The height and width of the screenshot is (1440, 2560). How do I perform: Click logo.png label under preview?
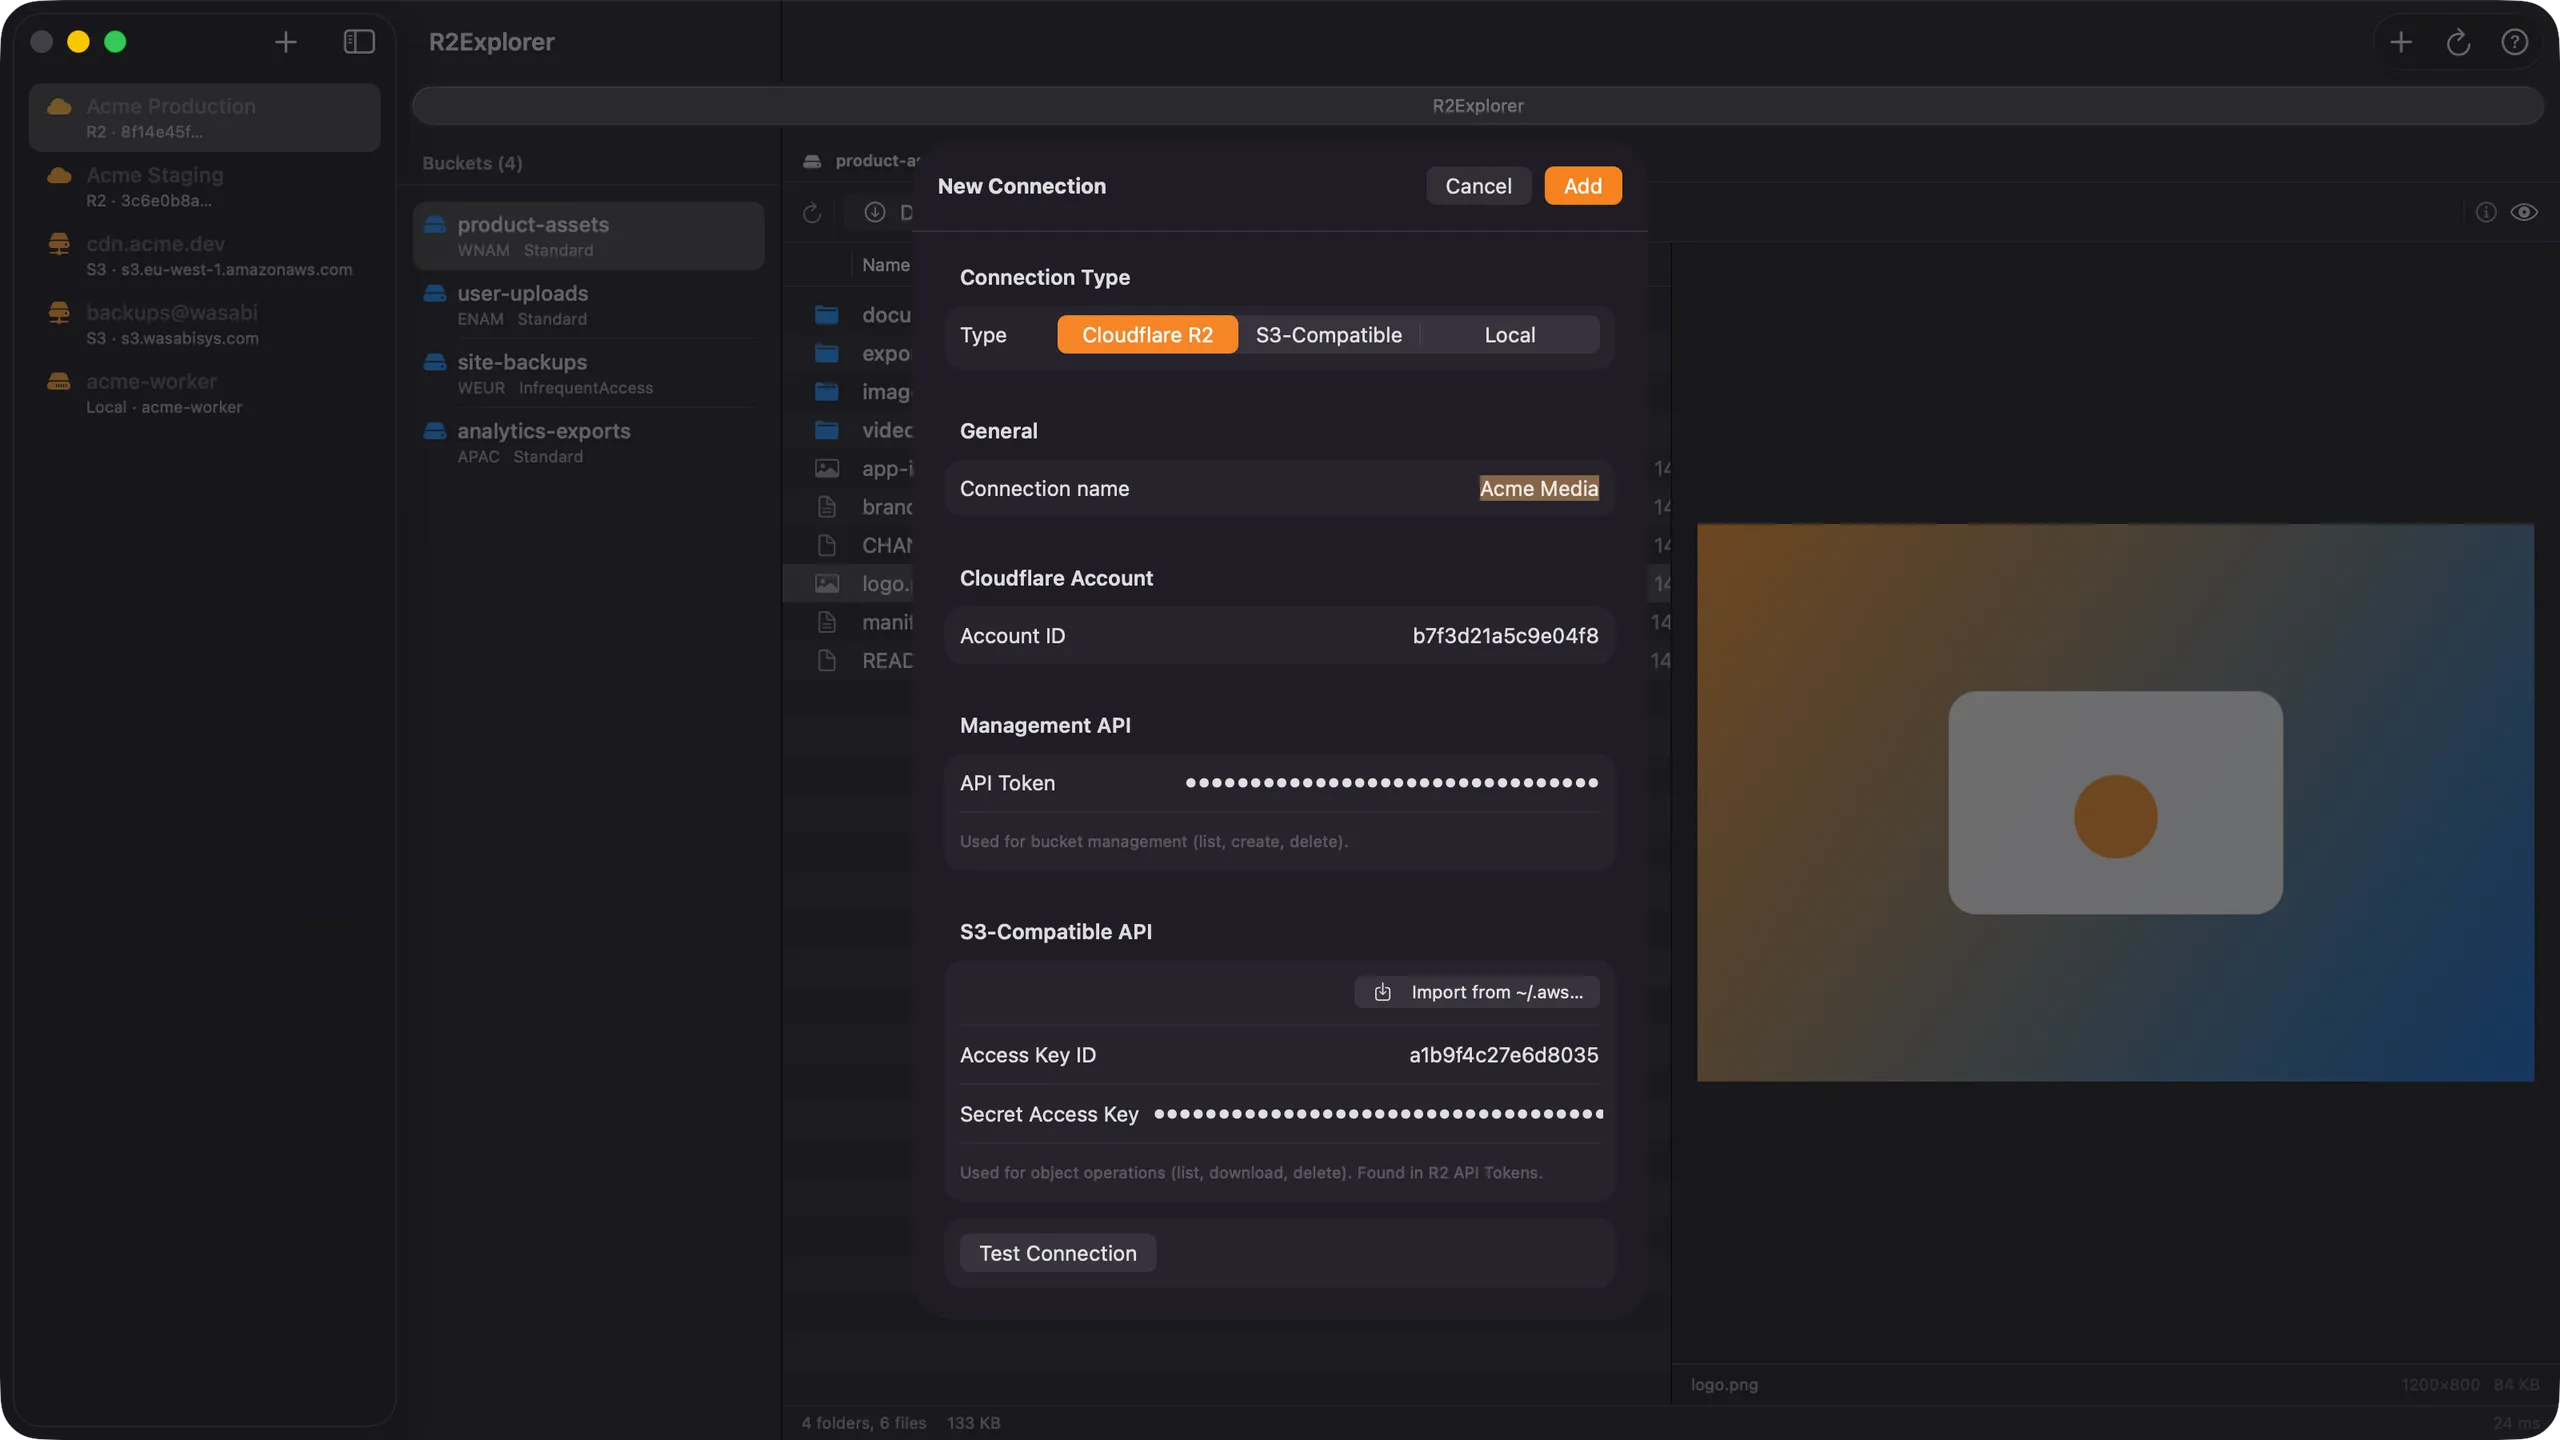tap(1724, 1385)
